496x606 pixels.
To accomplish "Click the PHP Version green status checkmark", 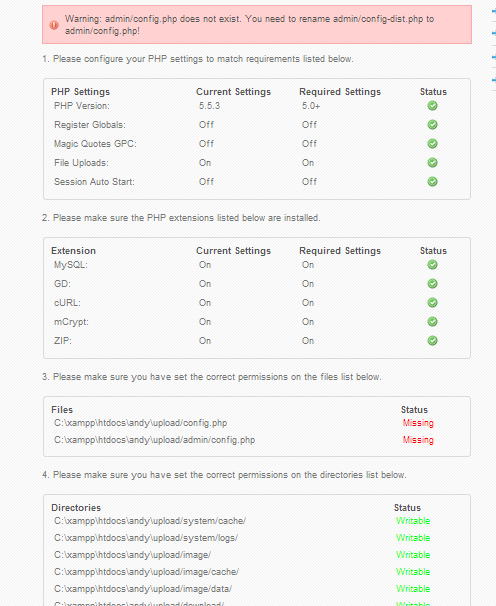I will click(x=432, y=106).
